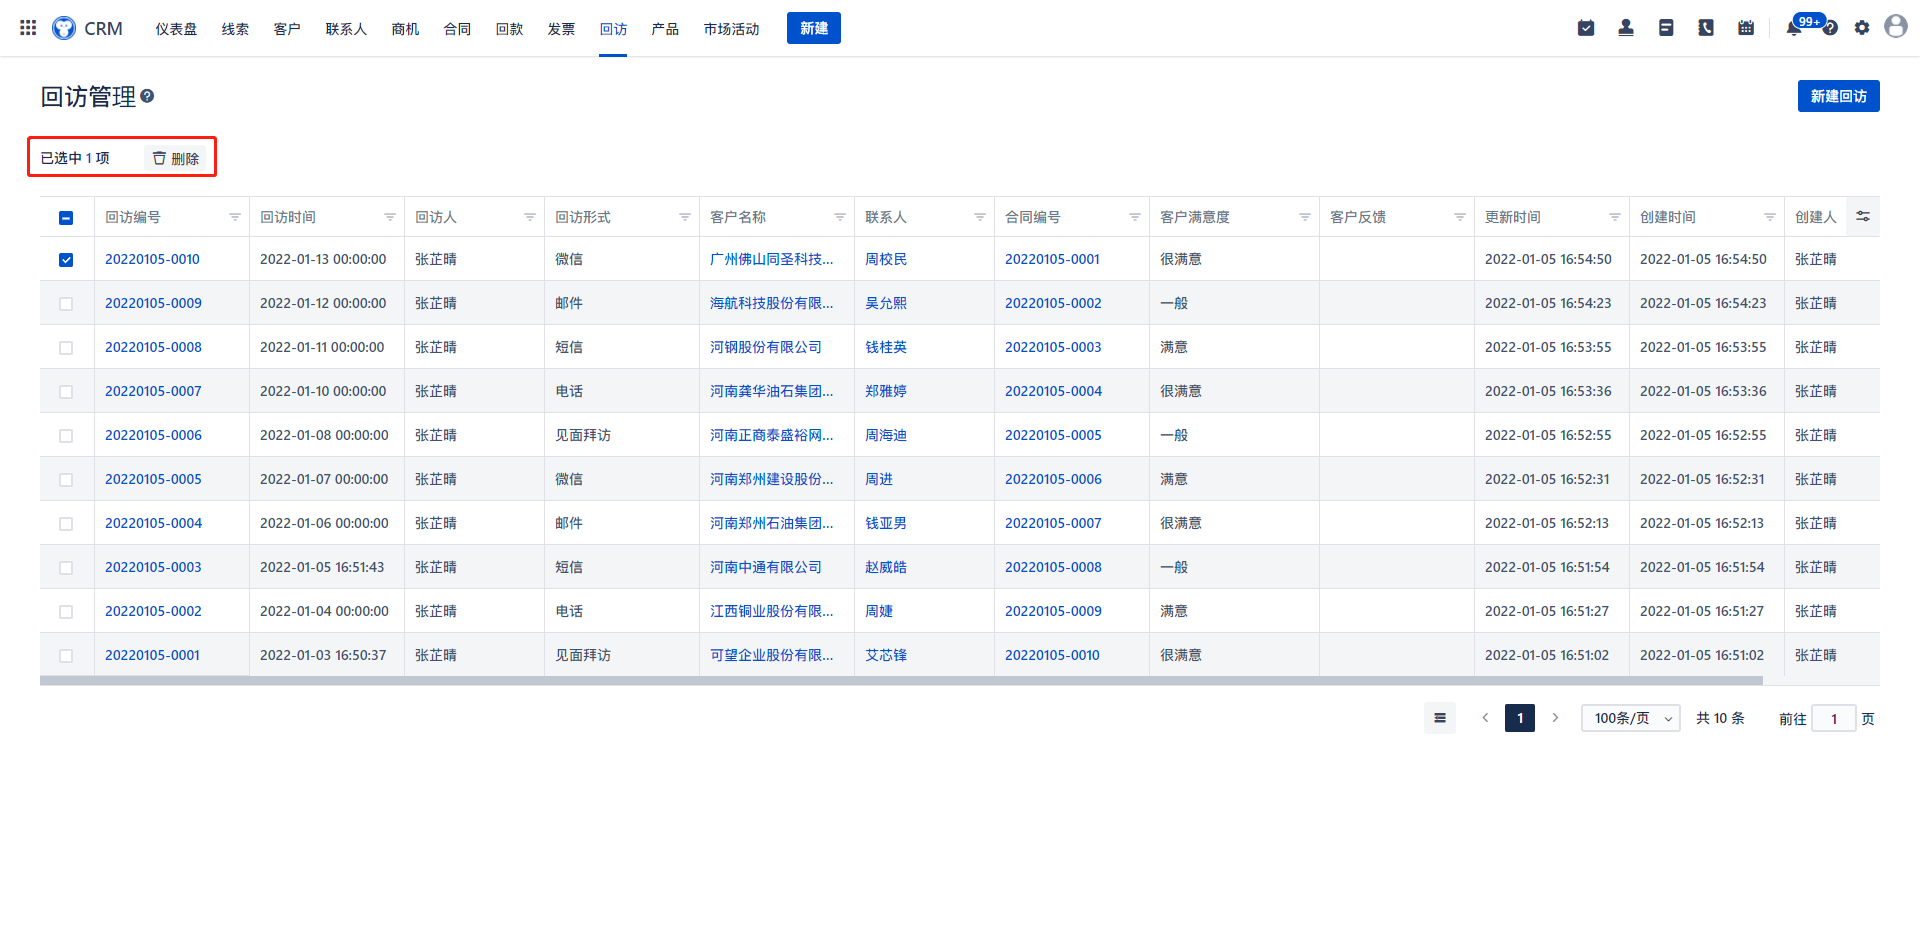Viewport: 1920px width, 937px height.
Task: Click the filter icon on 客户反馈 column
Action: tap(1460, 217)
